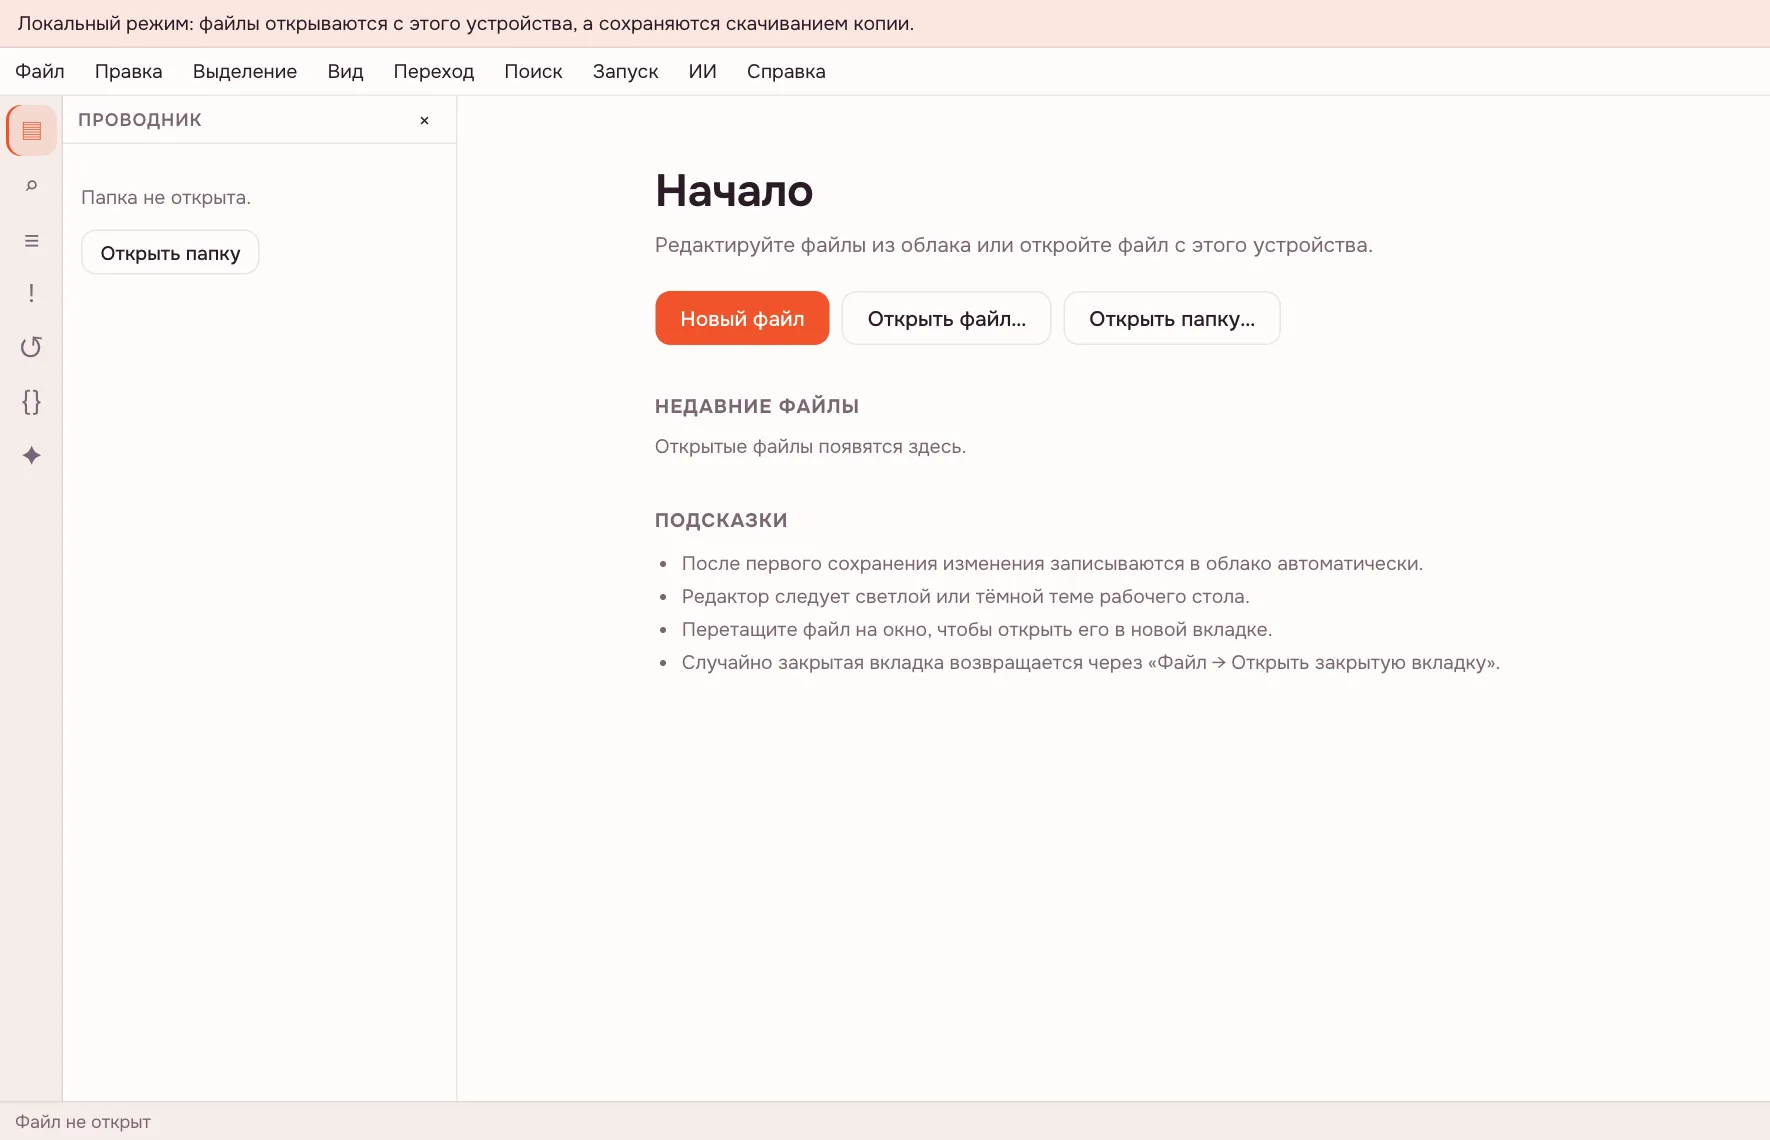Click the orange Новый файл button
The height and width of the screenshot is (1140, 1770).
pyautogui.click(x=742, y=318)
